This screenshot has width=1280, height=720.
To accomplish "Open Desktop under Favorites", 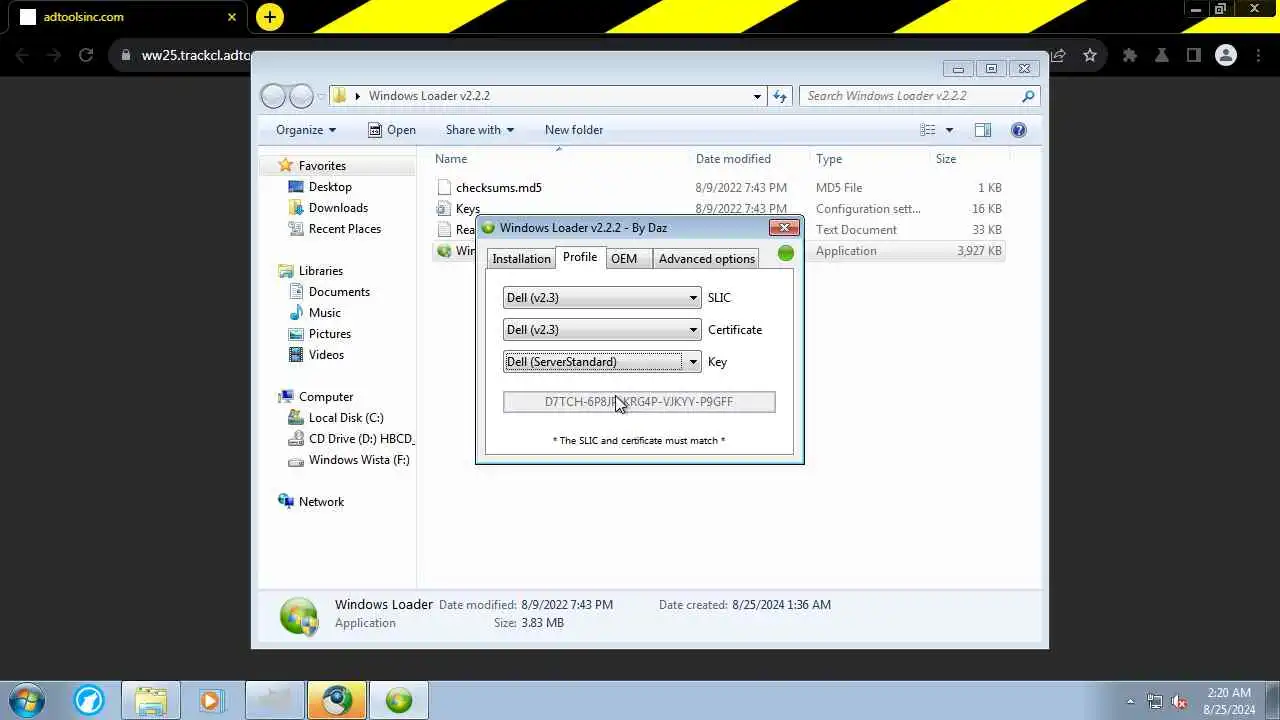I will [330, 187].
